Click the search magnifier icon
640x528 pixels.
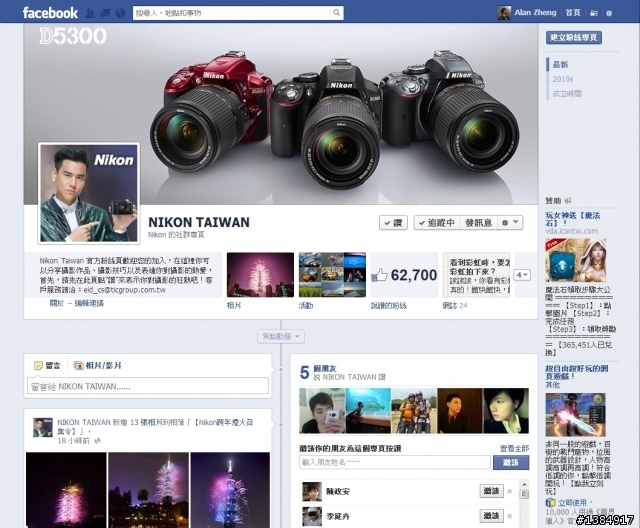pyautogui.click(x=336, y=13)
